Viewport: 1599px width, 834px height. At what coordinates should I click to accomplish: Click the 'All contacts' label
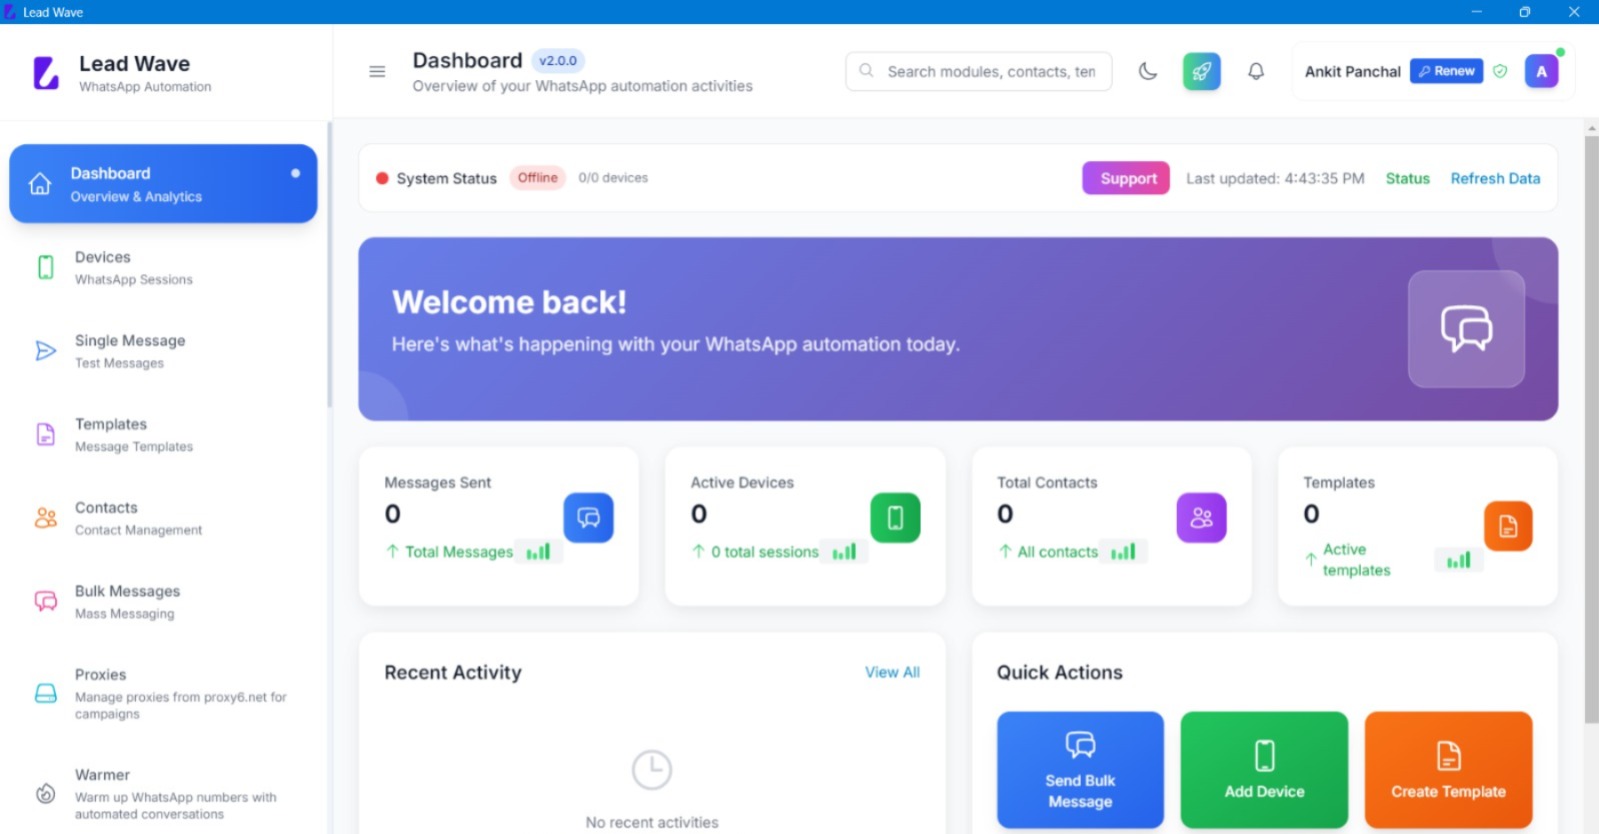tap(1058, 551)
